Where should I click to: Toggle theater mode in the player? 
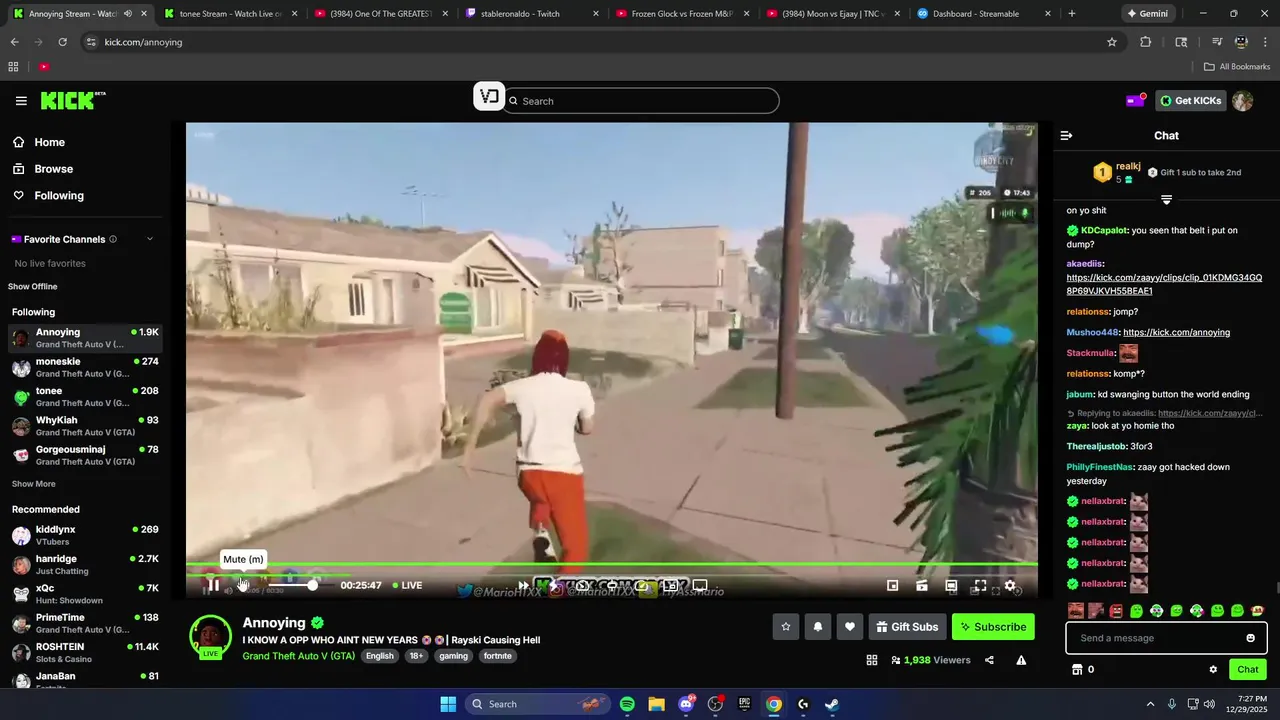click(x=951, y=586)
